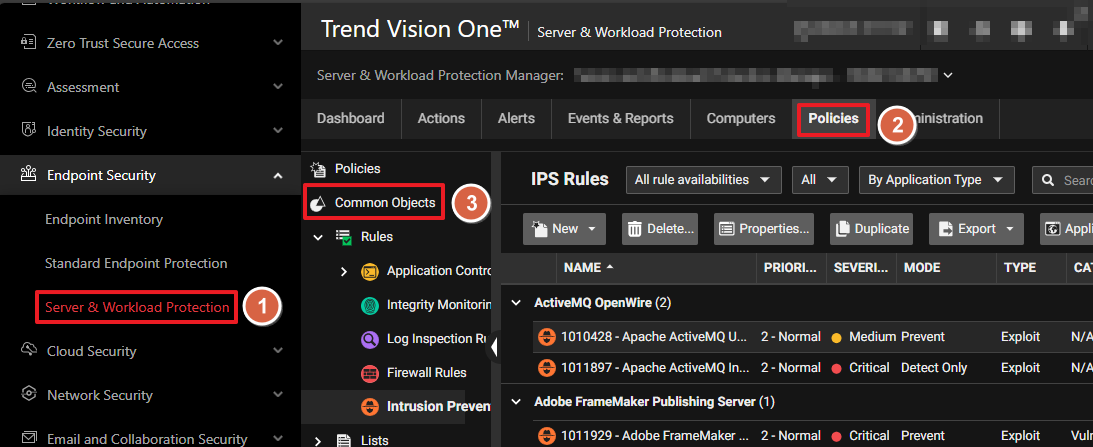Click the Firewall Rules icon
1093x447 pixels.
tap(369, 372)
